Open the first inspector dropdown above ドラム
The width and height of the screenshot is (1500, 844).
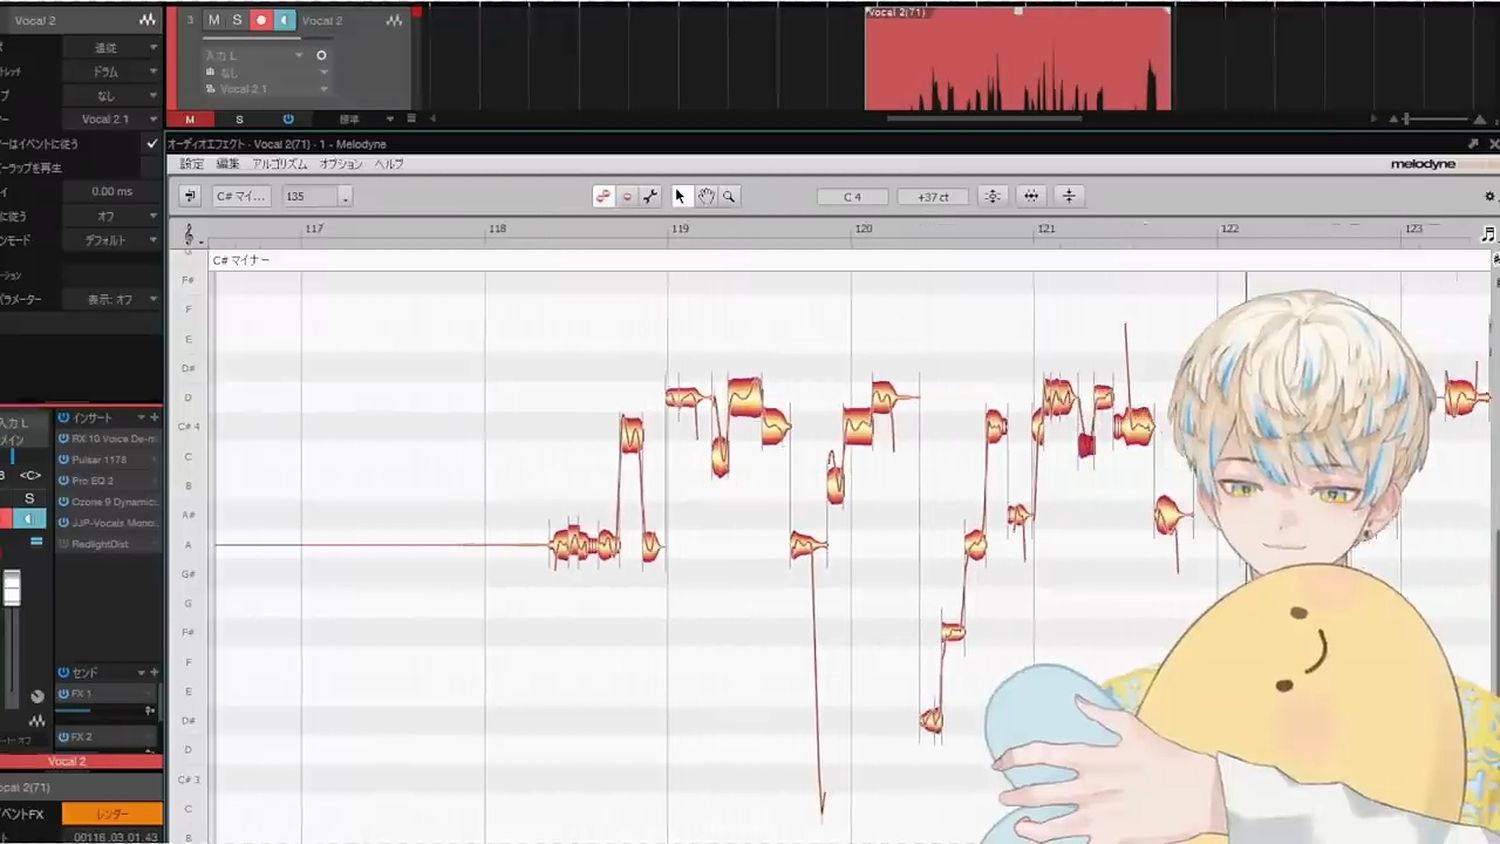pyautogui.click(x=111, y=47)
